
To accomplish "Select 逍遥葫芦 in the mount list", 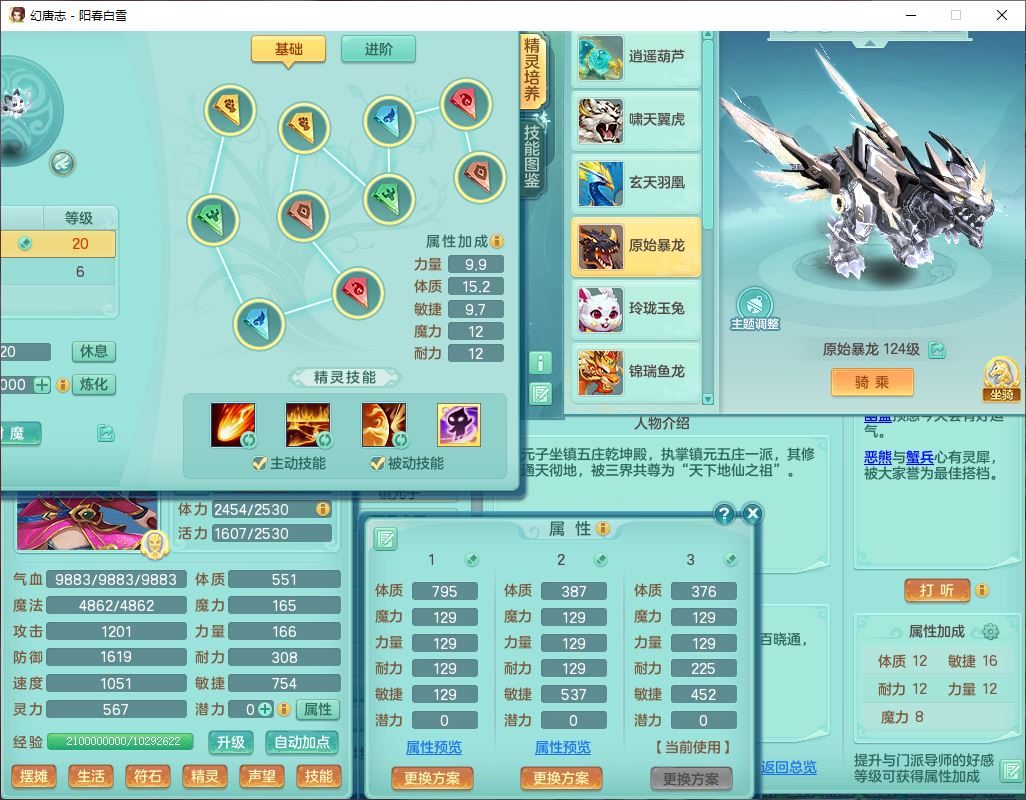I will point(635,58).
